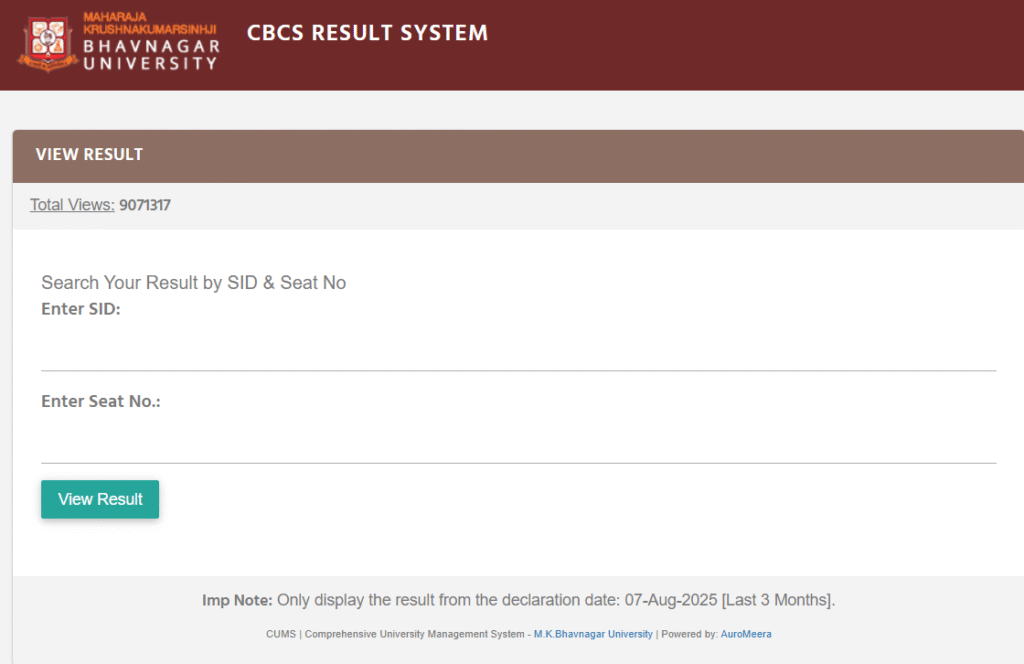Click the CBCS RESULT SYSTEM title
This screenshot has height=664, width=1024.
[x=367, y=33]
